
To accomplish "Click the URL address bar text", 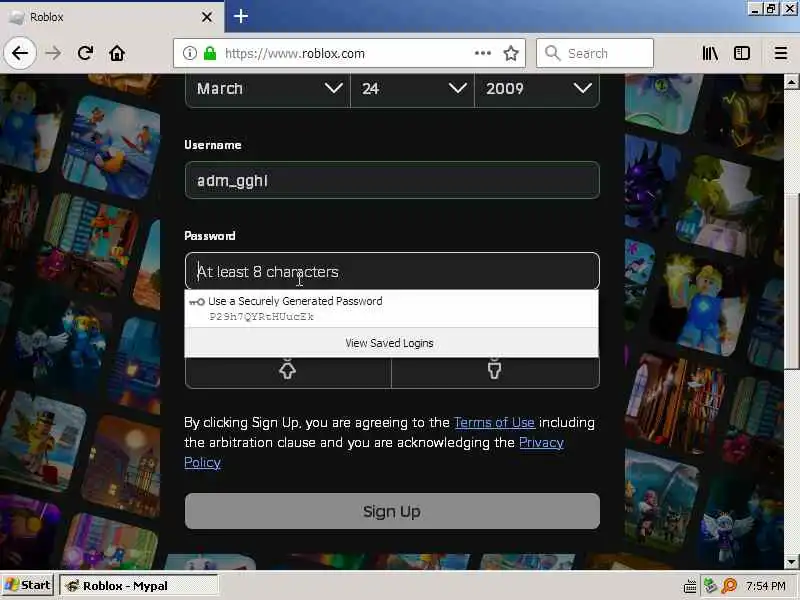I will 294,53.
